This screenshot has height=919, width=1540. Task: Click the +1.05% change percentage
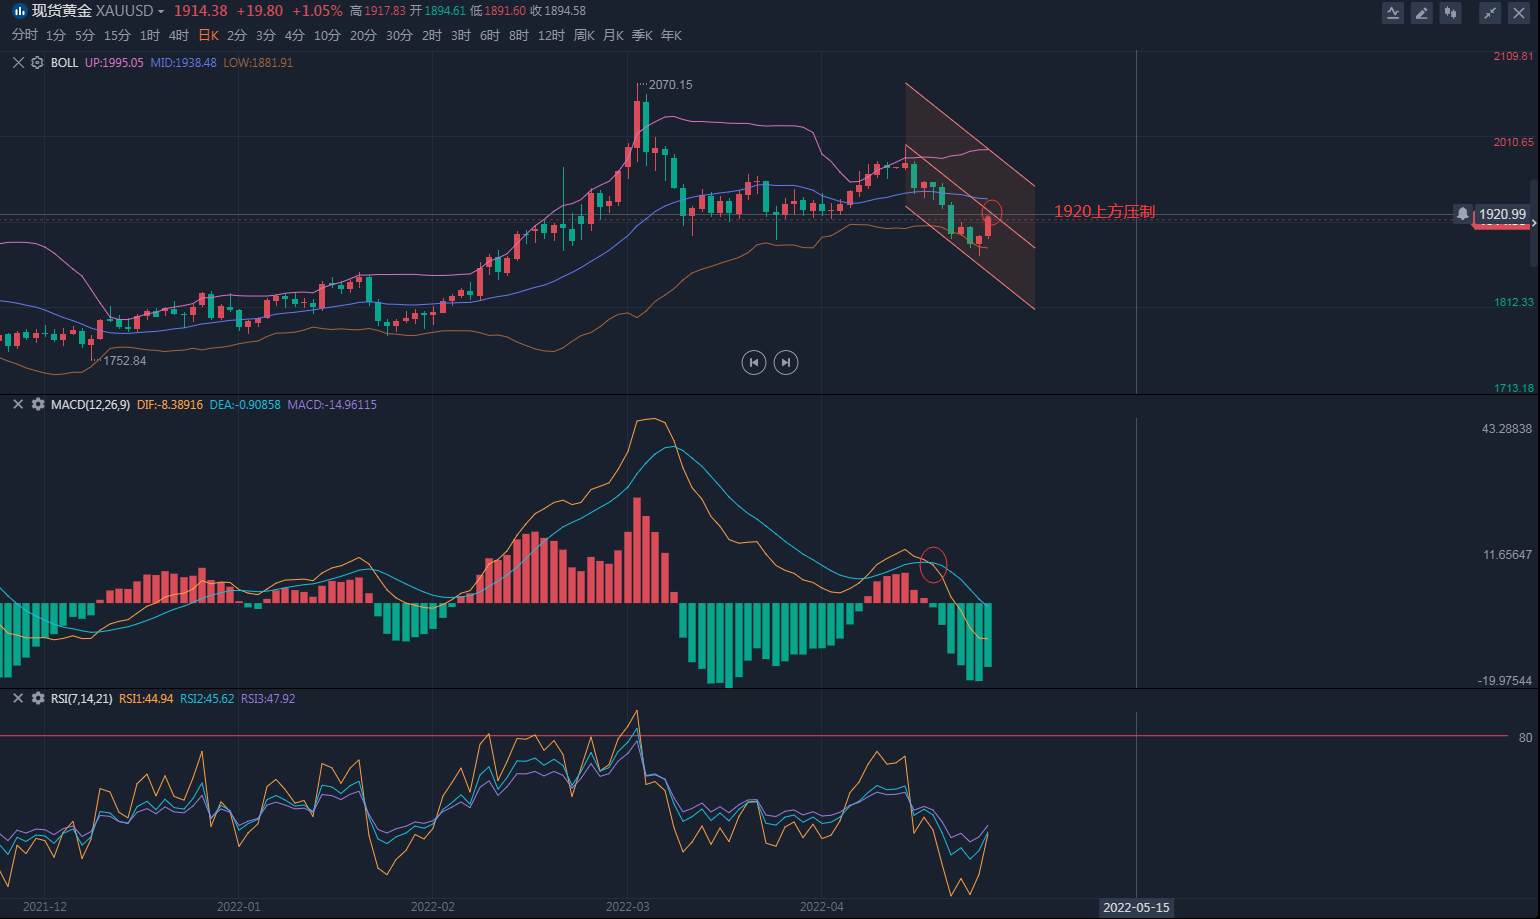[317, 11]
